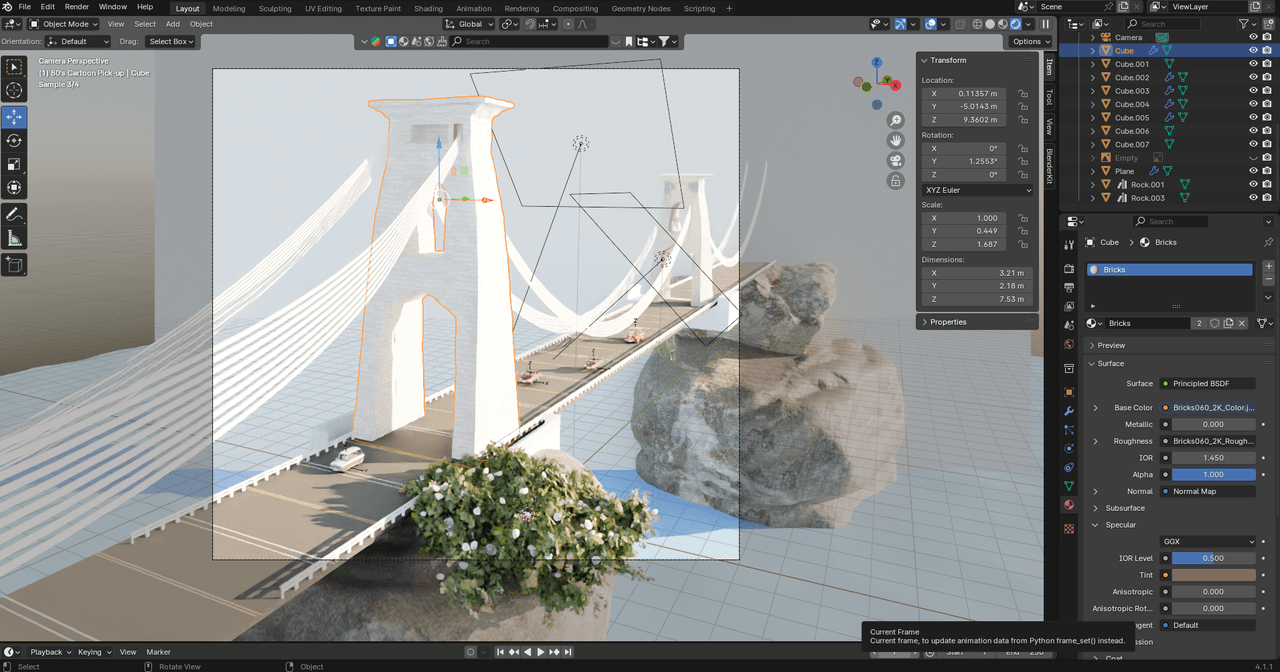Open the GGX distribution dropdown
This screenshot has height=672, width=1280.
click(1208, 542)
